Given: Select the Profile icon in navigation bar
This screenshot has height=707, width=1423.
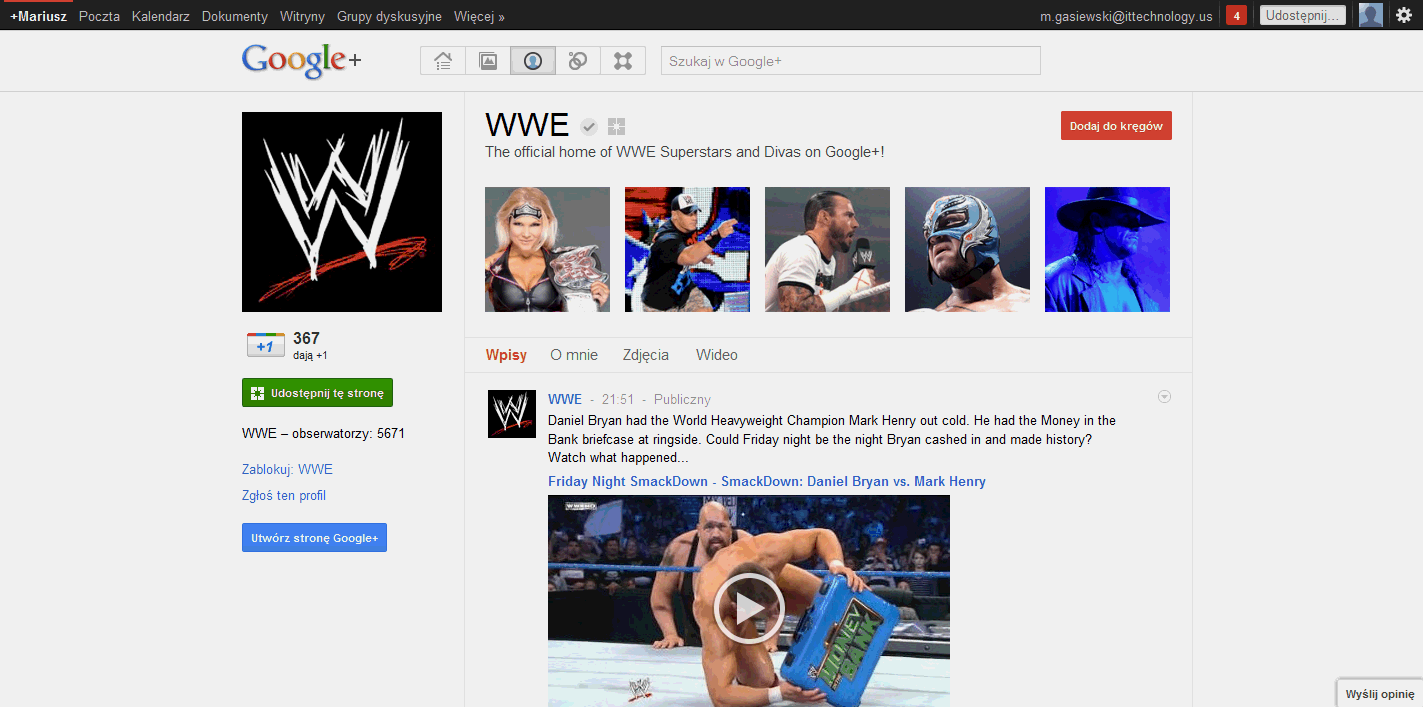Looking at the screenshot, I should point(533,61).
